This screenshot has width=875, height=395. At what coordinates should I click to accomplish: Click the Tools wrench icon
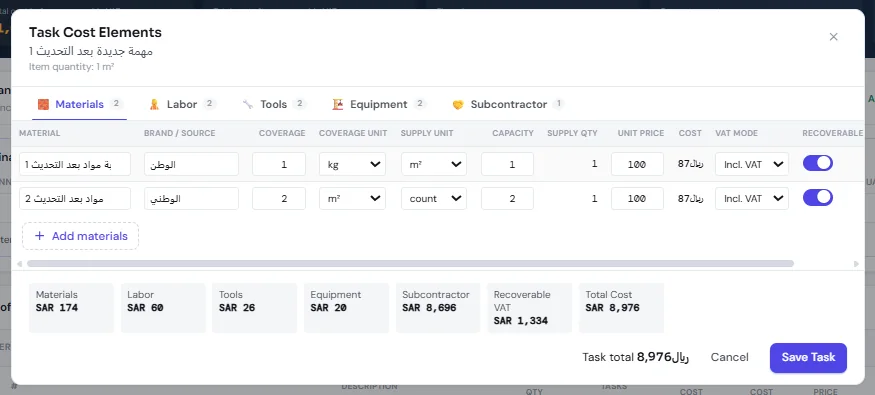coord(248,104)
